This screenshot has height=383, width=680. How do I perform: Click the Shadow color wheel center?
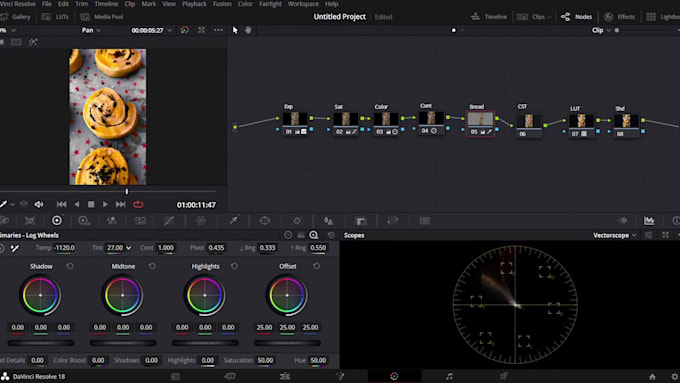coord(40,295)
